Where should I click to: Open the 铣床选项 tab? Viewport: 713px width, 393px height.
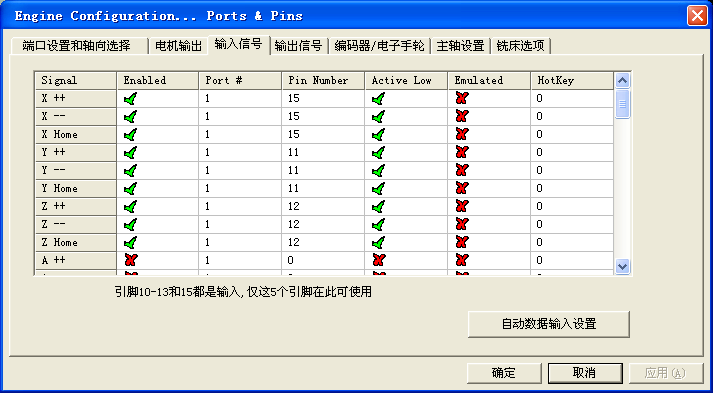(521, 46)
